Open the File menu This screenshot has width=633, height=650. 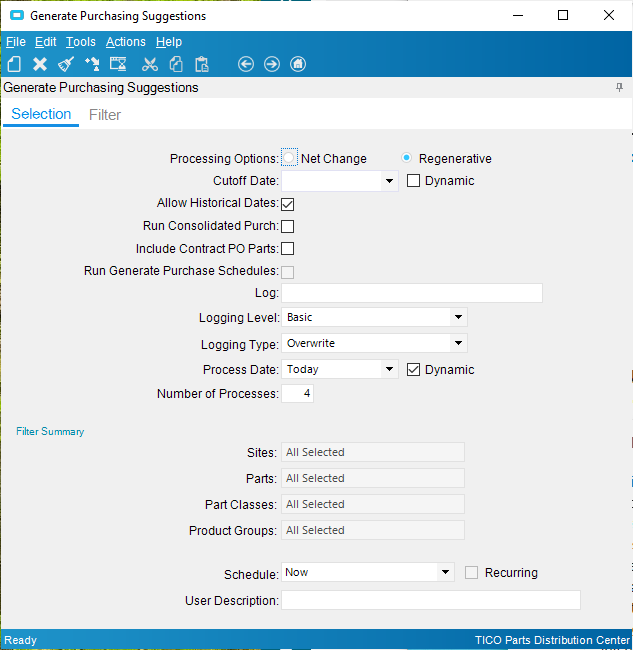(x=16, y=42)
